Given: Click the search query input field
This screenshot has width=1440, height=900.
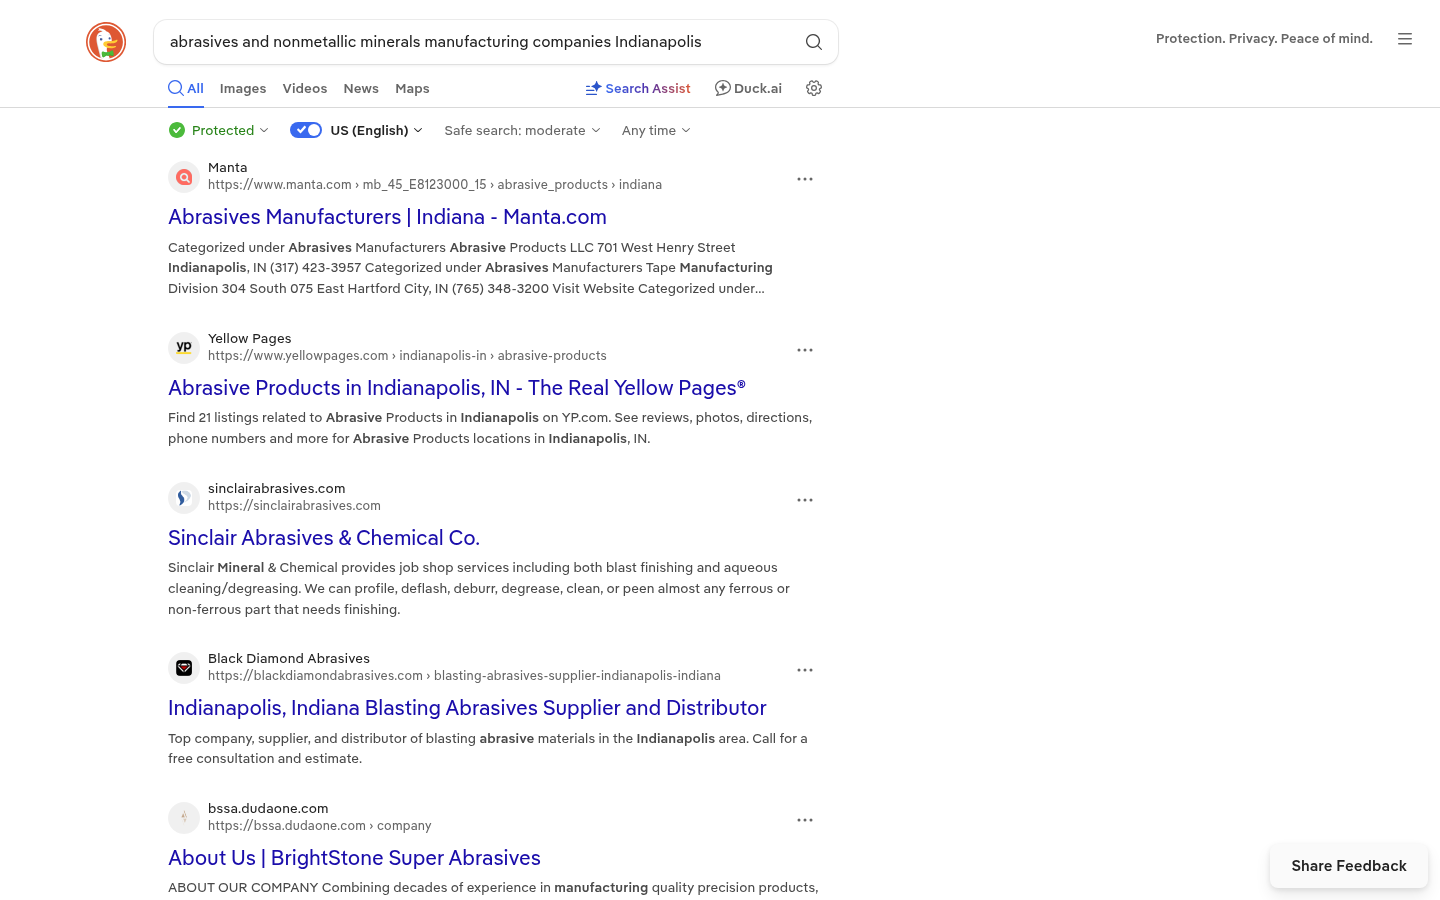Looking at the screenshot, I should click(x=480, y=42).
